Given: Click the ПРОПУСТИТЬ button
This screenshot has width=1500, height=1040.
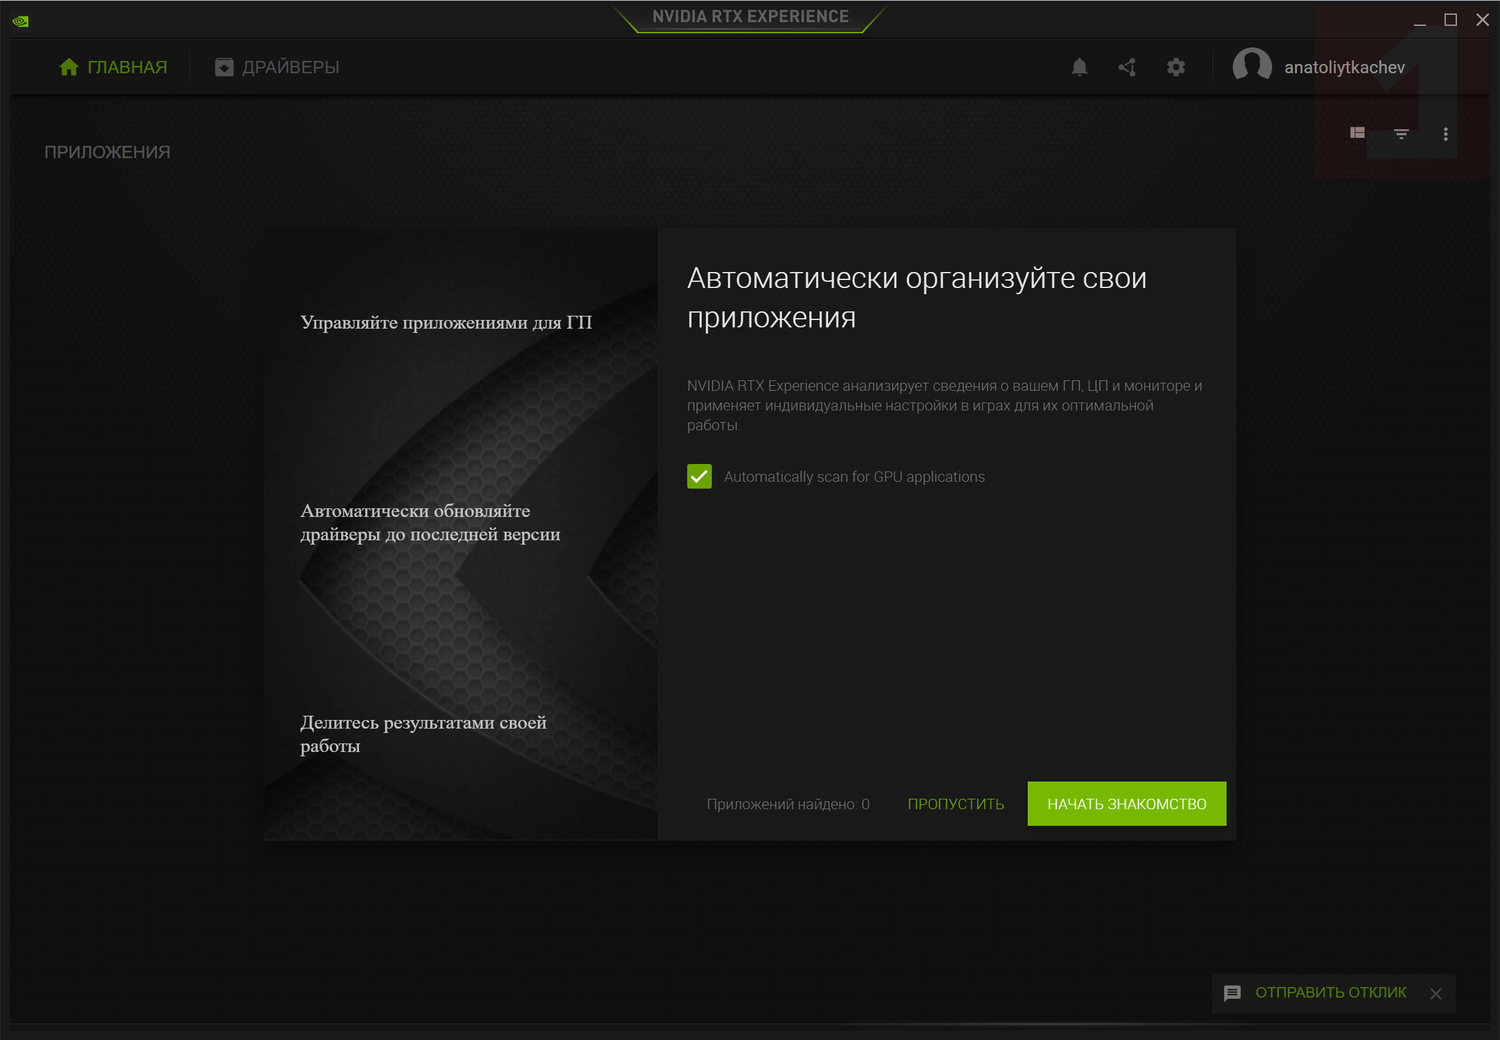Looking at the screenshot, I should [x=956, y=804].
